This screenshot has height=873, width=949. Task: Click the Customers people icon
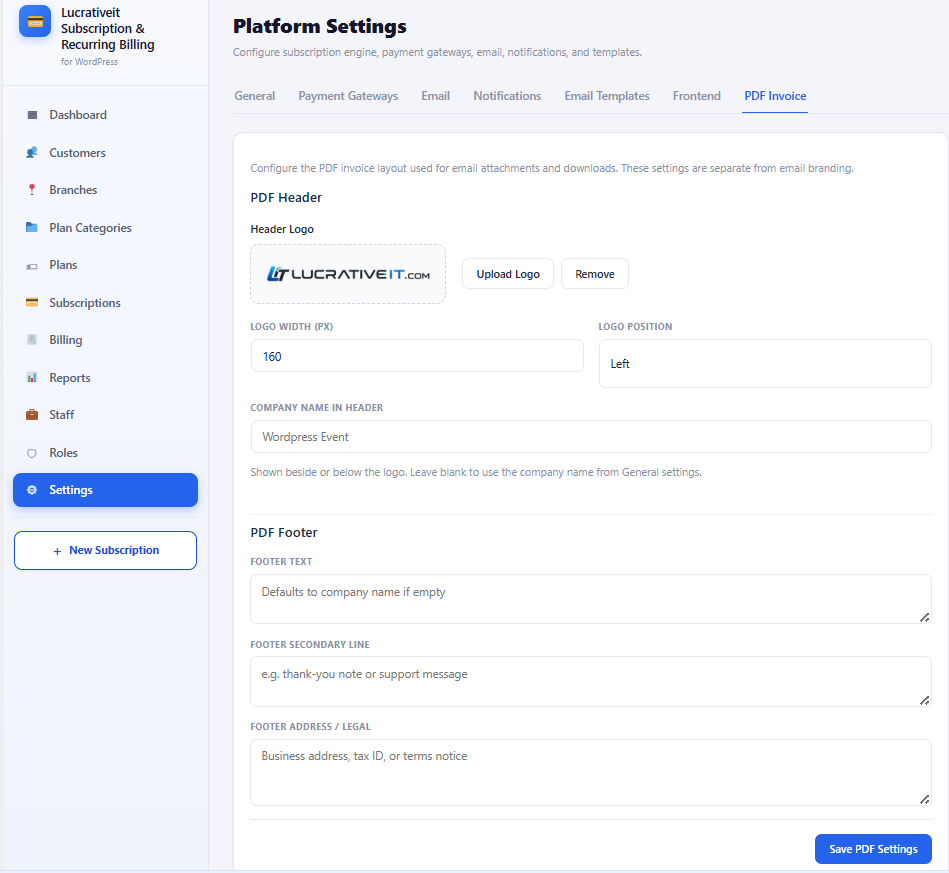(32, 153)
